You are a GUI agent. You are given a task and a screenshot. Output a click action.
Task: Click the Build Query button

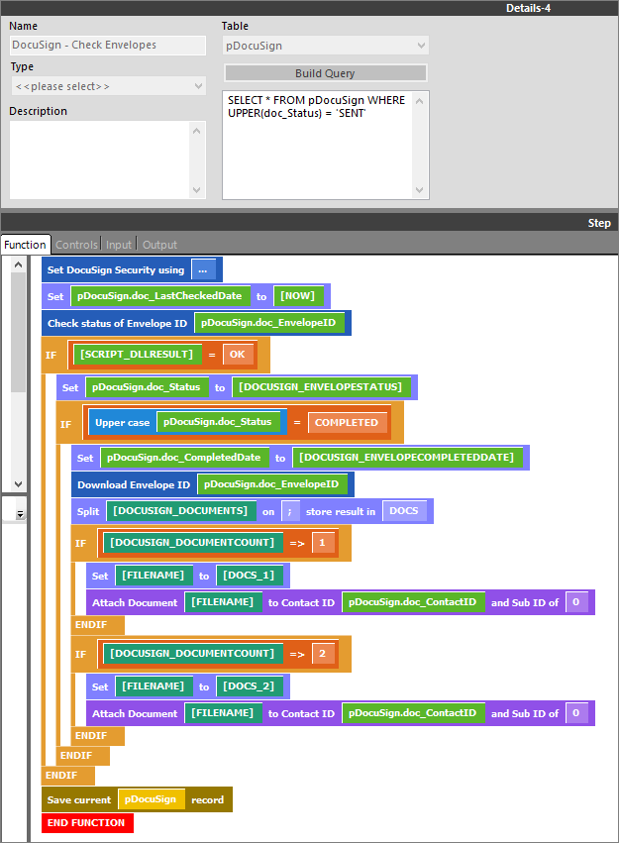pos(325,73)
